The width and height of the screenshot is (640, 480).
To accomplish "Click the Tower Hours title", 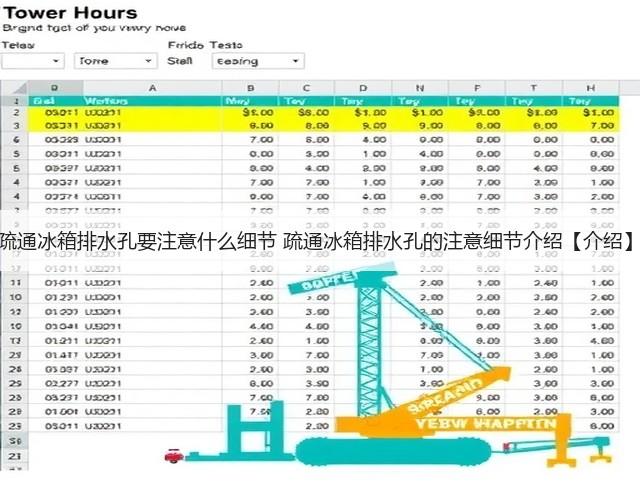I will 70,13.
